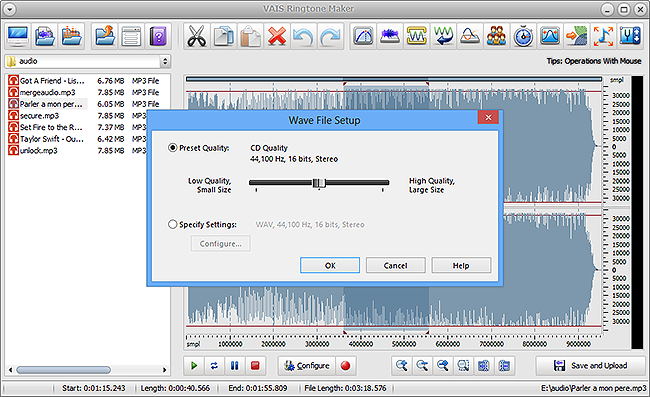Click the quality slider handle
The width and height of the screenshot is (650, 397).
pos(319,183)
